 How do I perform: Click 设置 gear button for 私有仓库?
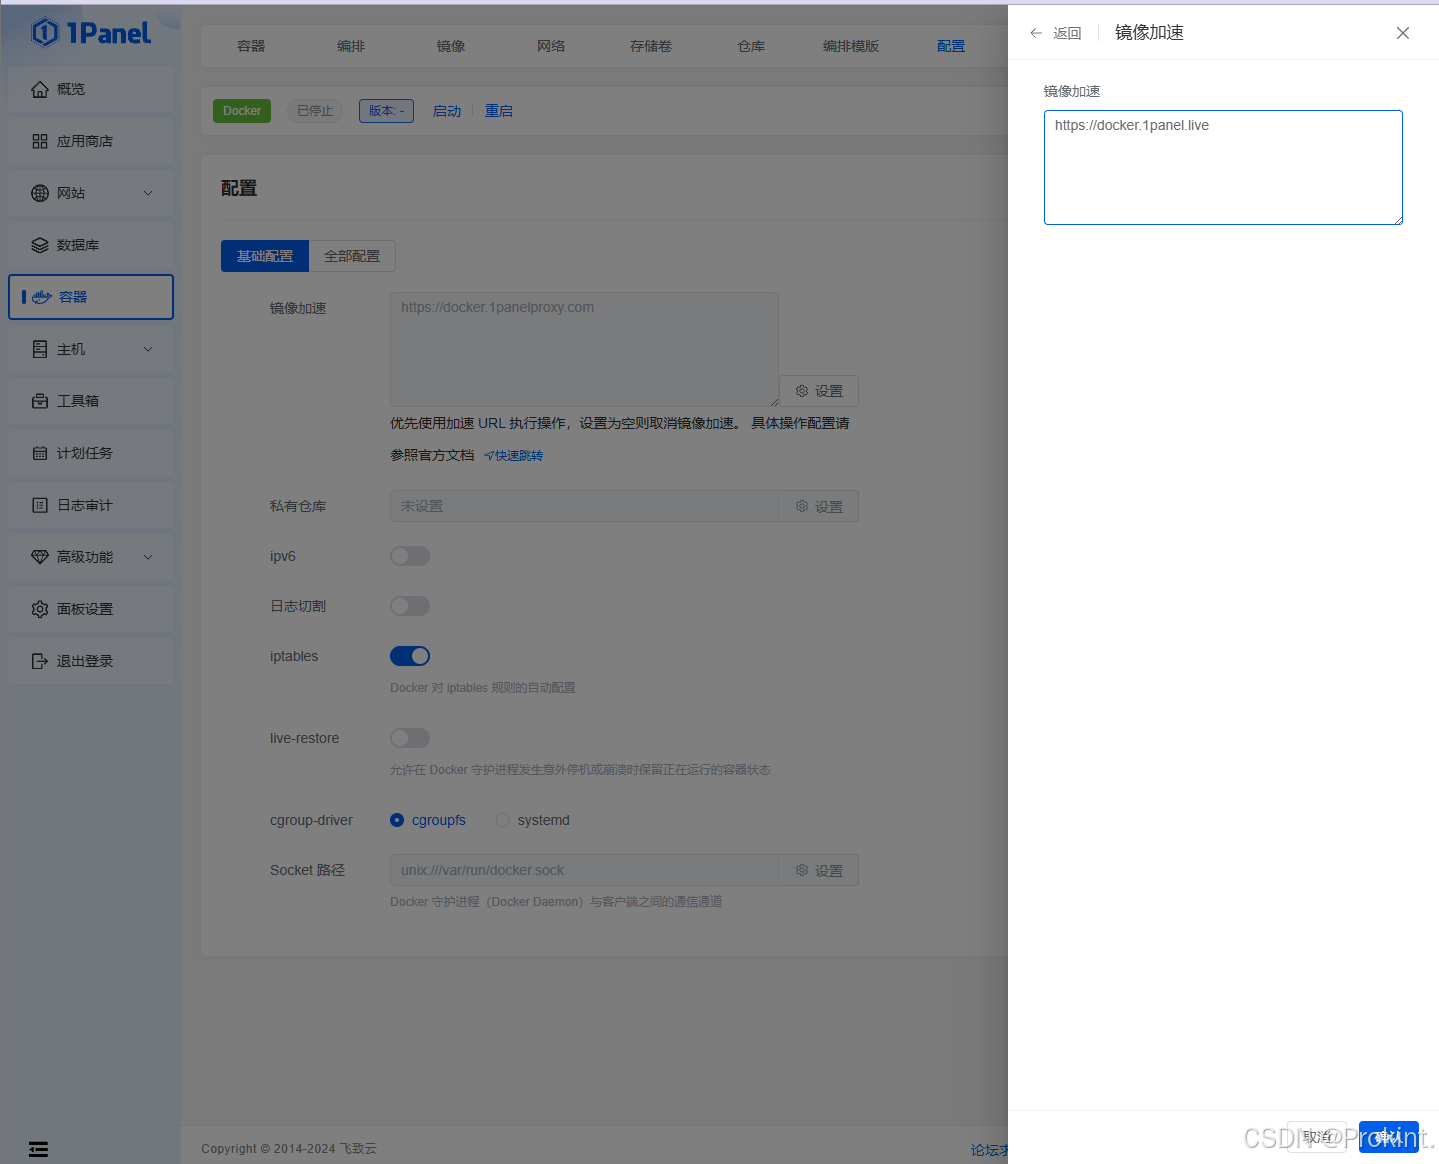[x=819, y=506]
